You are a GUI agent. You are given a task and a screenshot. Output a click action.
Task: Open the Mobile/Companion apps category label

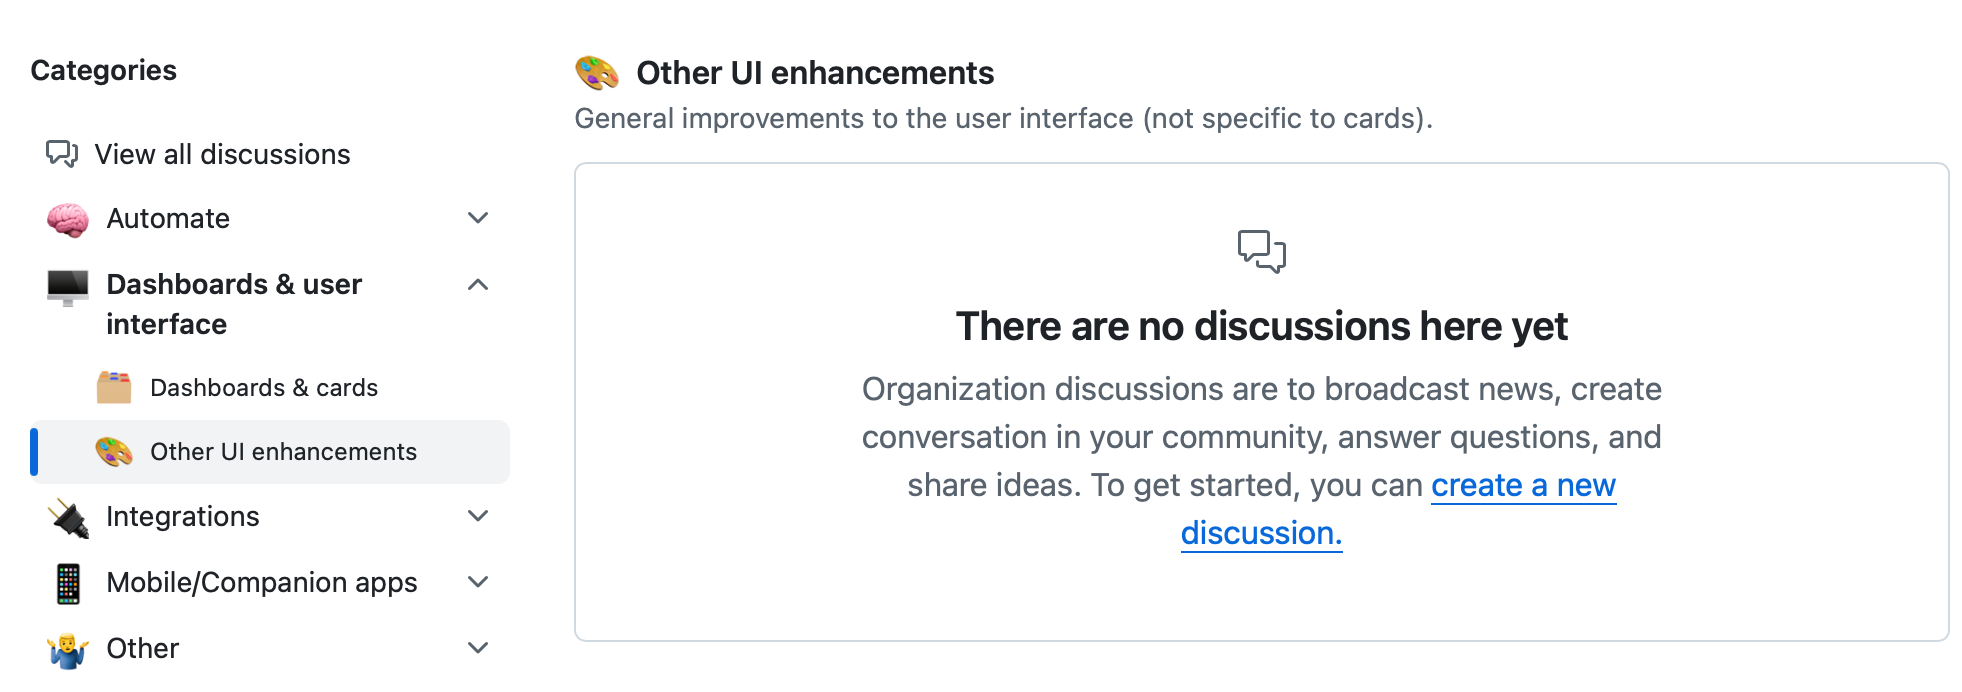pos(262,583)
